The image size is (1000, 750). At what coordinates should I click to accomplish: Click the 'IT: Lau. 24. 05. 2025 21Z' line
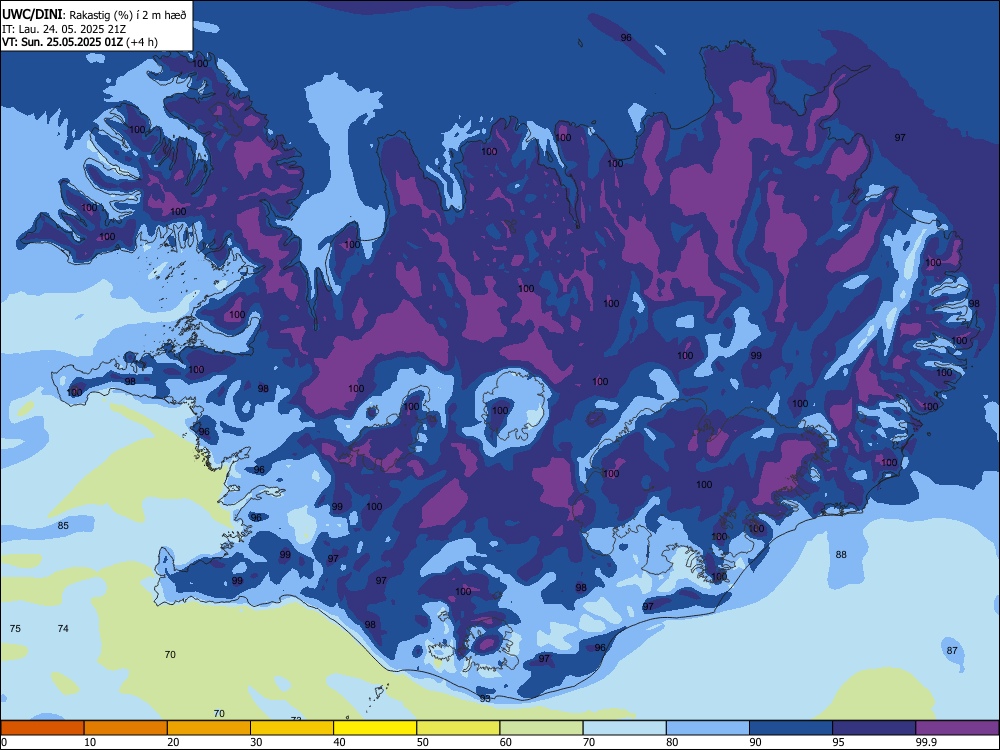(x=66, y=29)
